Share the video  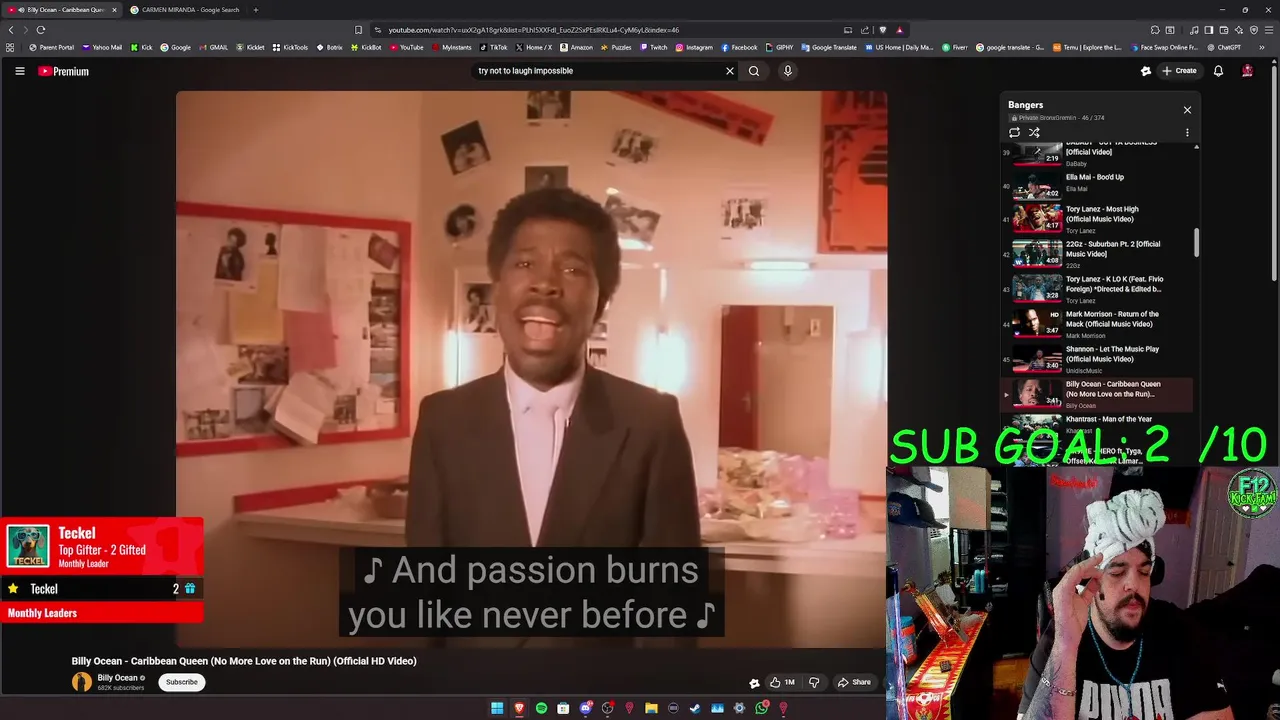coord(854,682)
